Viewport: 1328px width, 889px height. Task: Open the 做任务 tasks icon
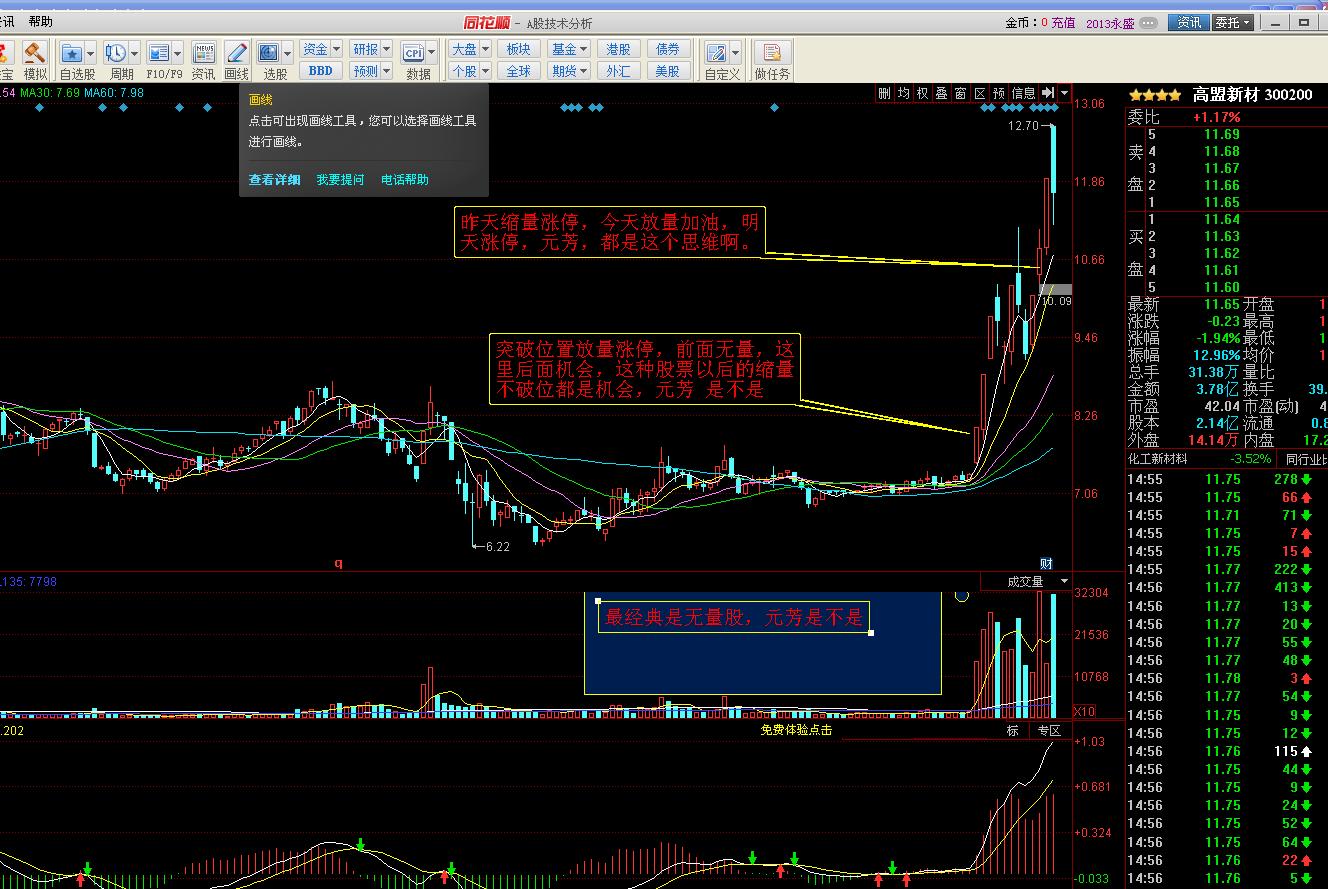click(x=772, y=60)
